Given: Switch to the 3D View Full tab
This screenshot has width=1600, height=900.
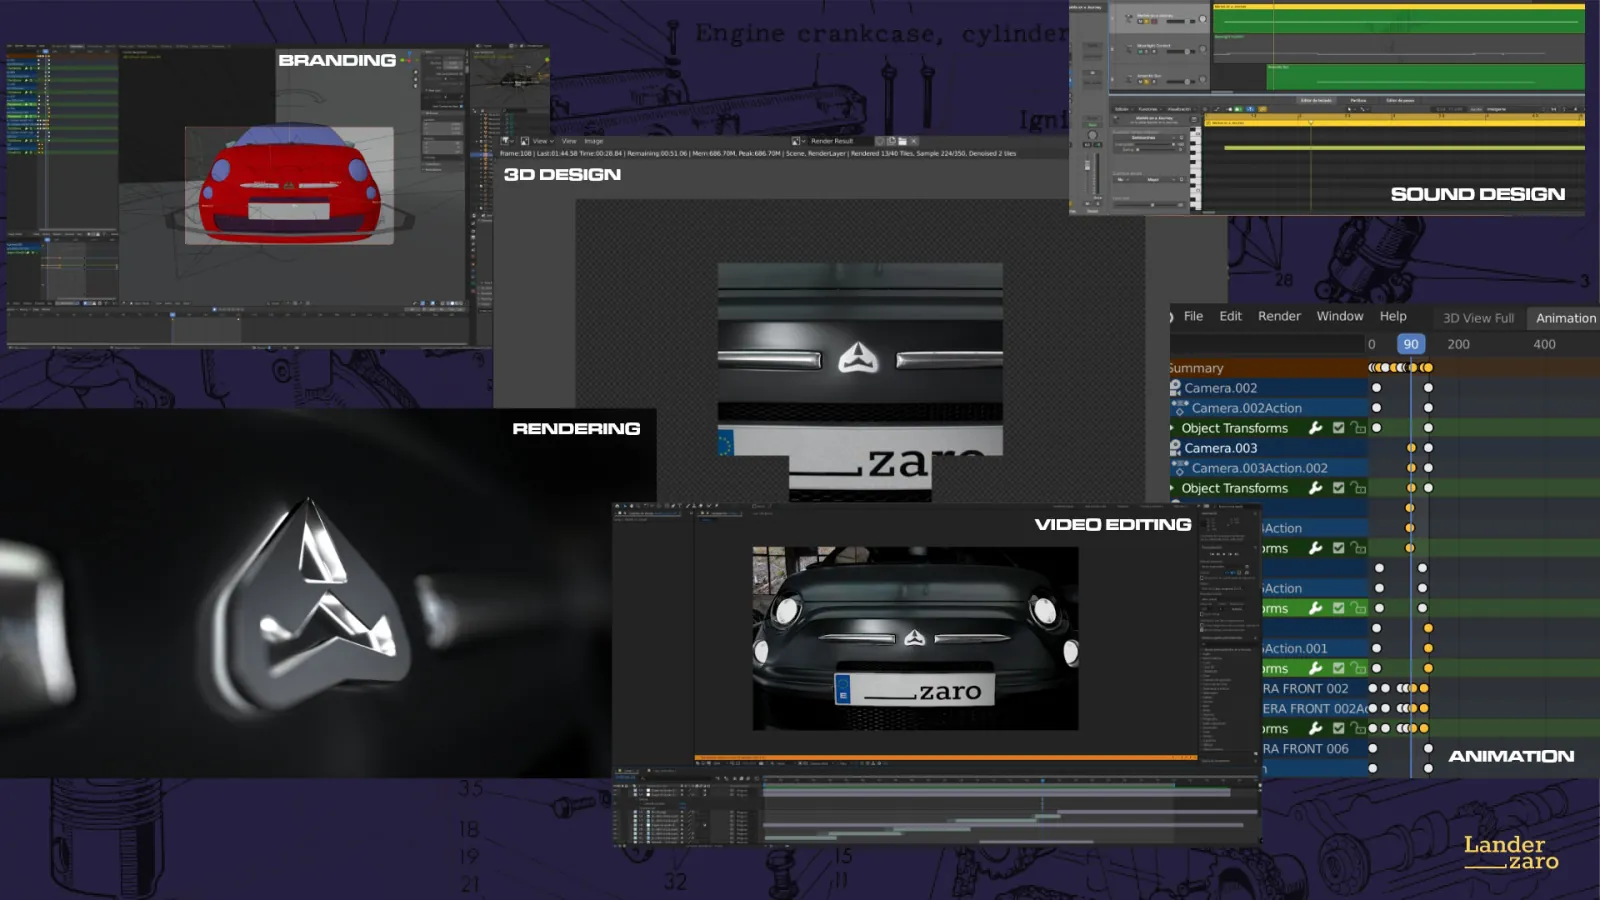Looking at the screenshot, I should [x=1478, y=318].
